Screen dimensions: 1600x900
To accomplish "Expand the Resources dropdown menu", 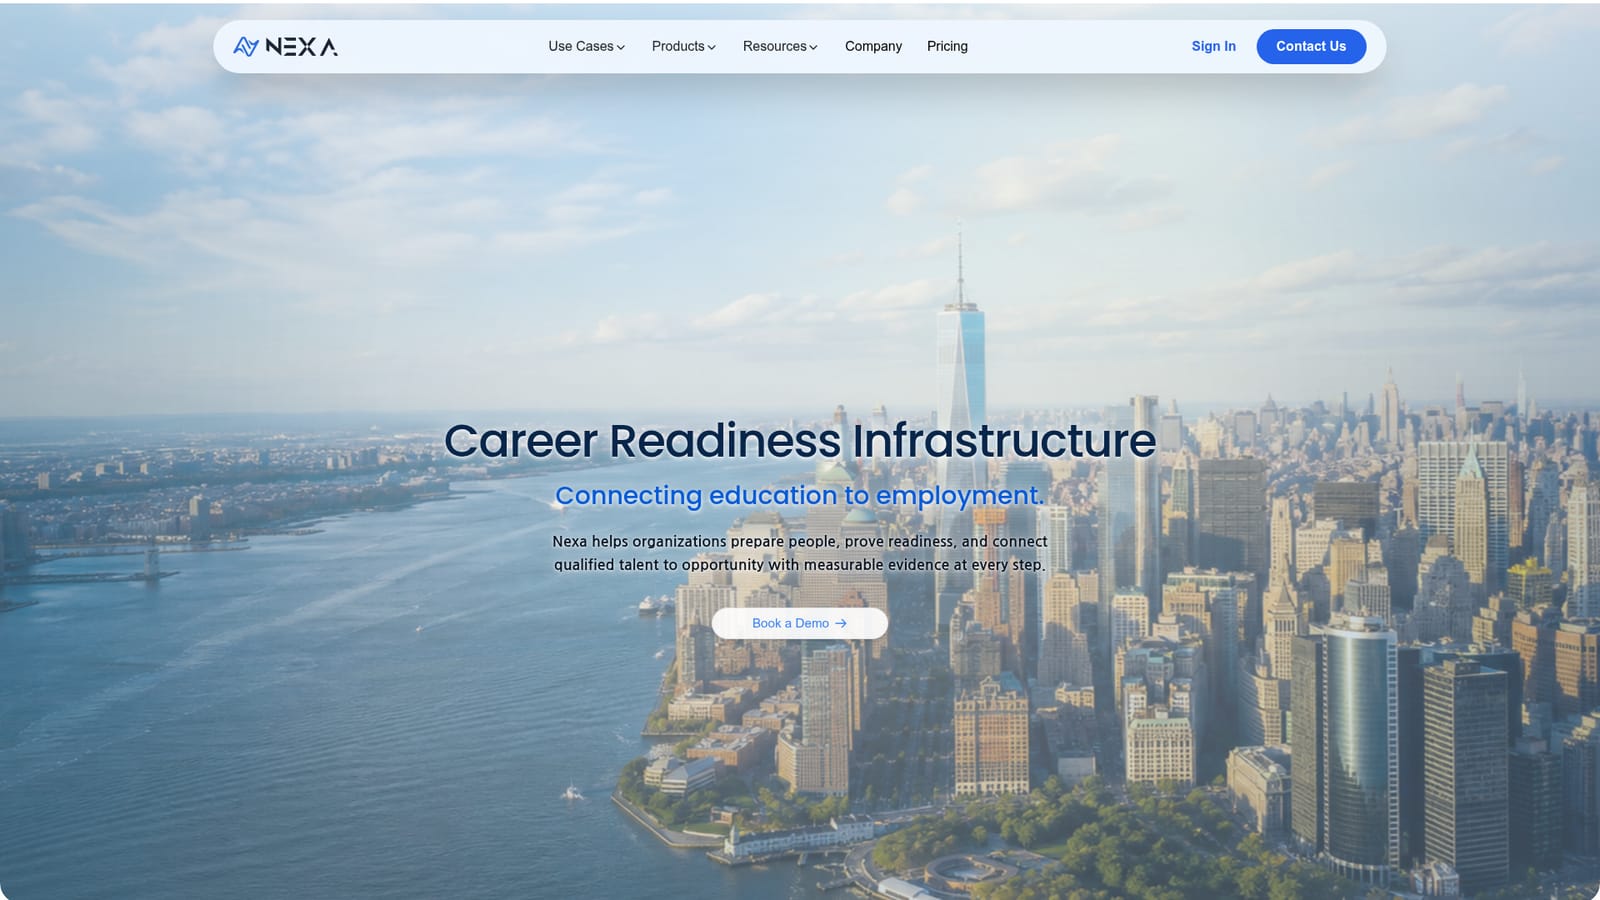I will [780, 46].
